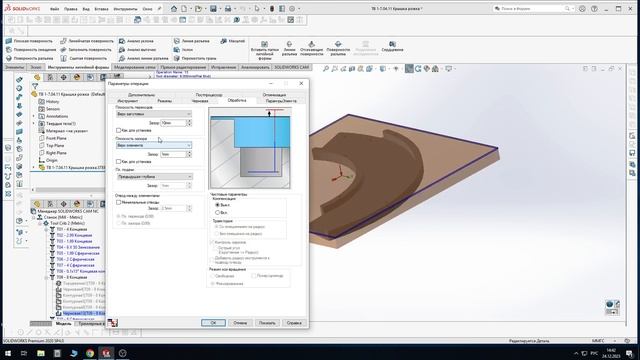Click Сшитая поверхность icon
Image resolution: width=640 pixels, height=360 pixels.
click(x=63, y=58)
